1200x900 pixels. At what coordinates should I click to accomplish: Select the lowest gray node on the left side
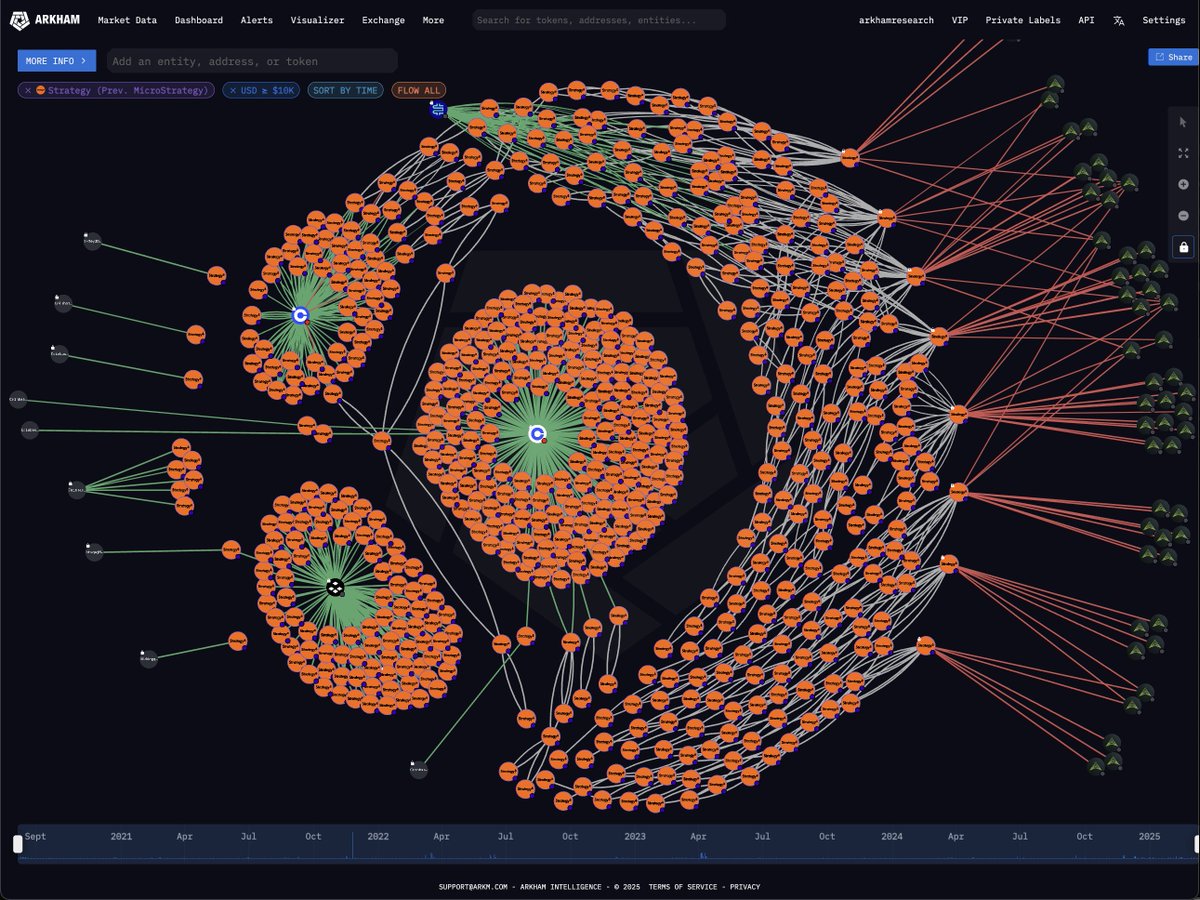tap(148, 659)
